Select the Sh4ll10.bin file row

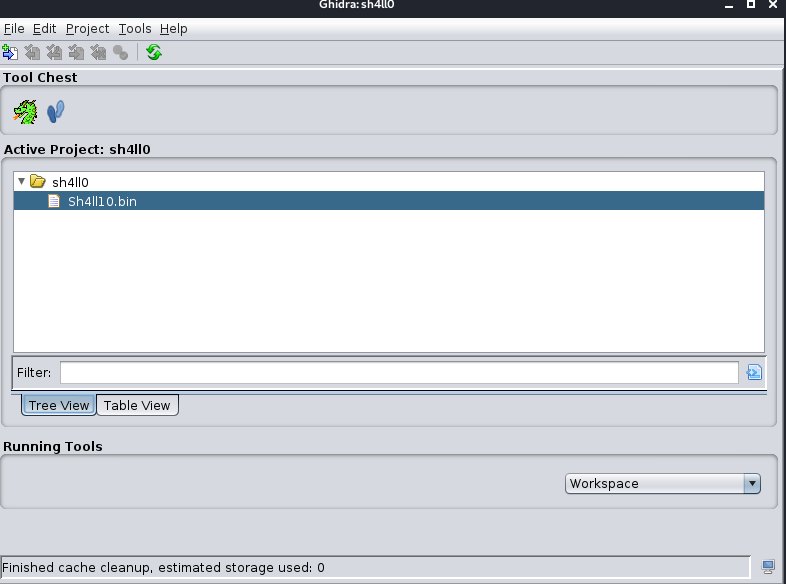[389, 201]
